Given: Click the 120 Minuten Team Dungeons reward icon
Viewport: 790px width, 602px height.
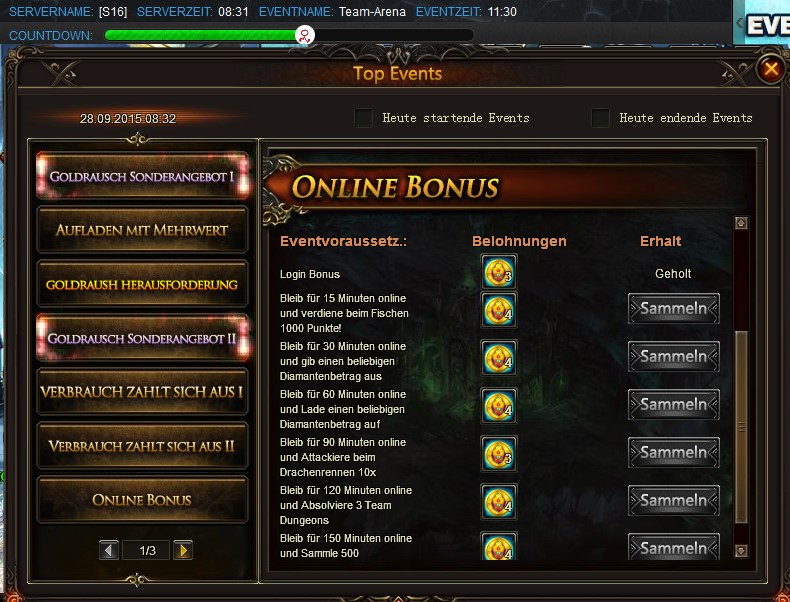Looking at the screenshot, I should 498,501.
